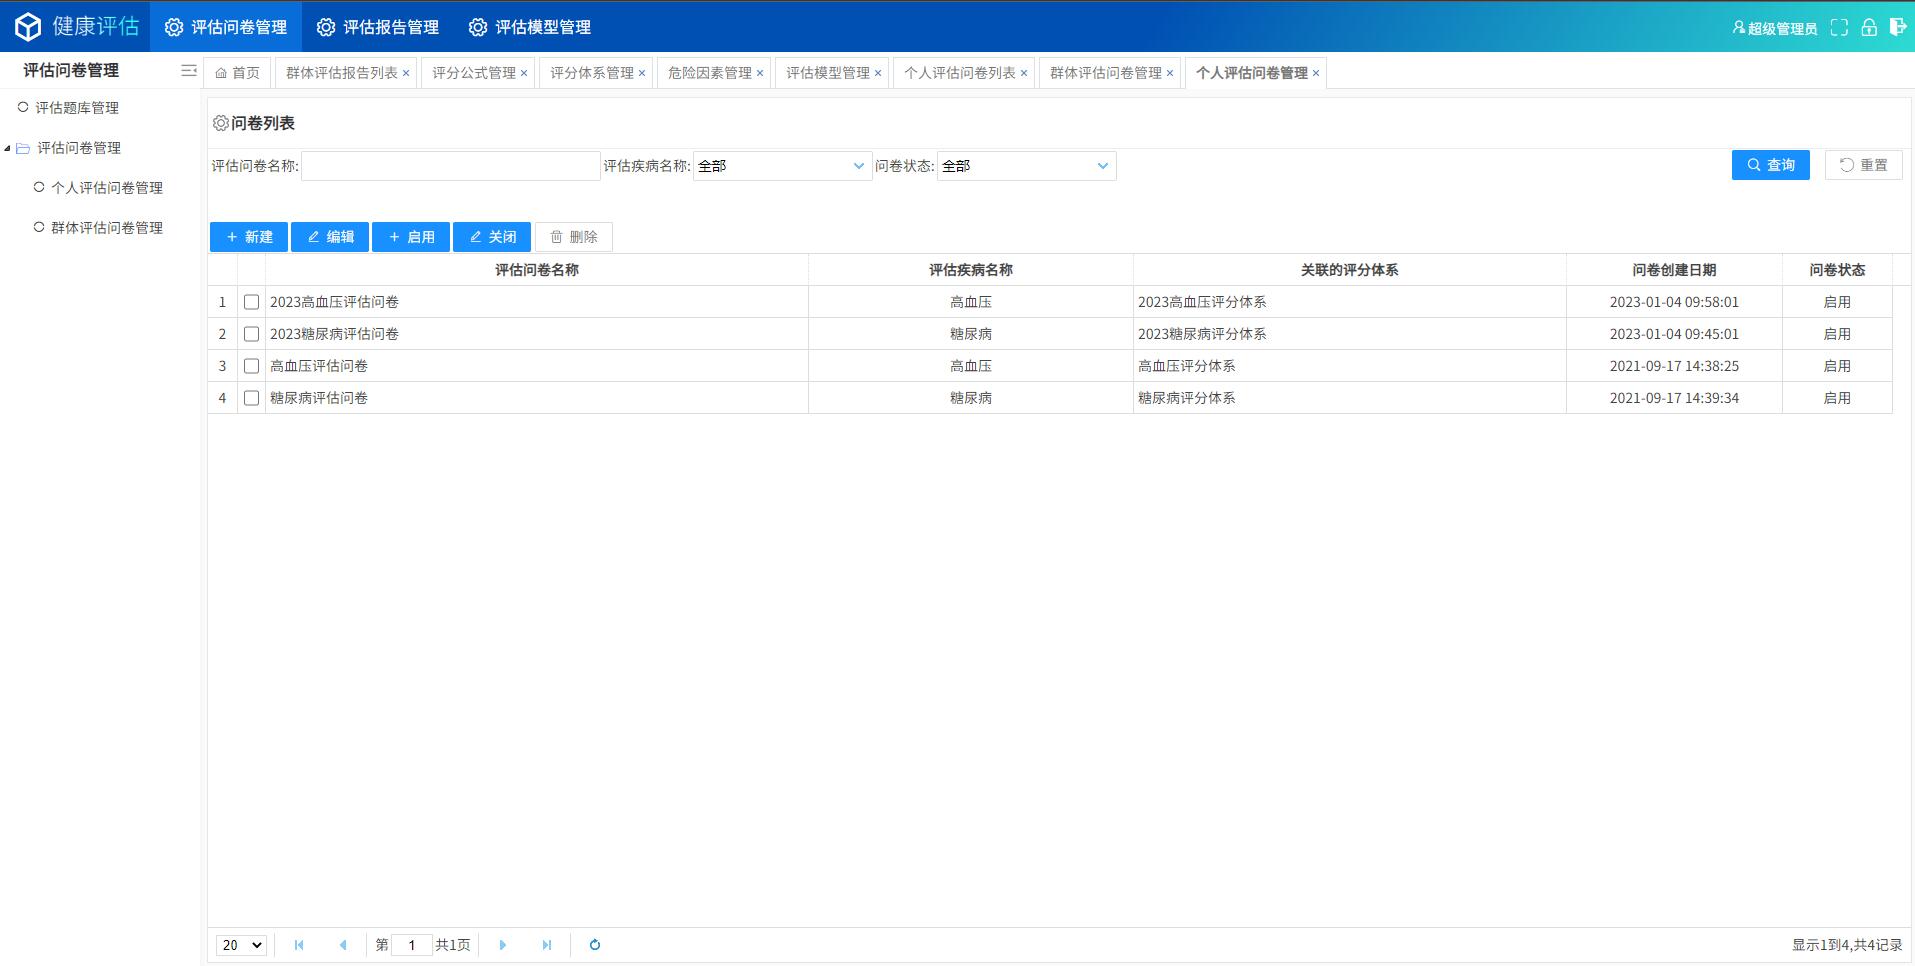1915x966 pixels.
Task: Click the 查询 search button
Action: tap(1770, 165)
